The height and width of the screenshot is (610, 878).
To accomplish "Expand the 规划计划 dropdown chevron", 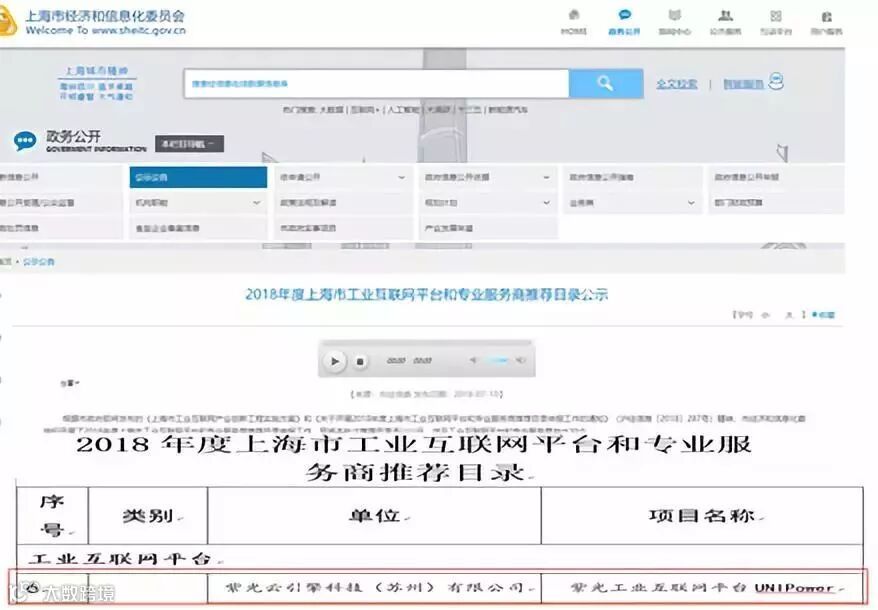I will click(547, 203).
